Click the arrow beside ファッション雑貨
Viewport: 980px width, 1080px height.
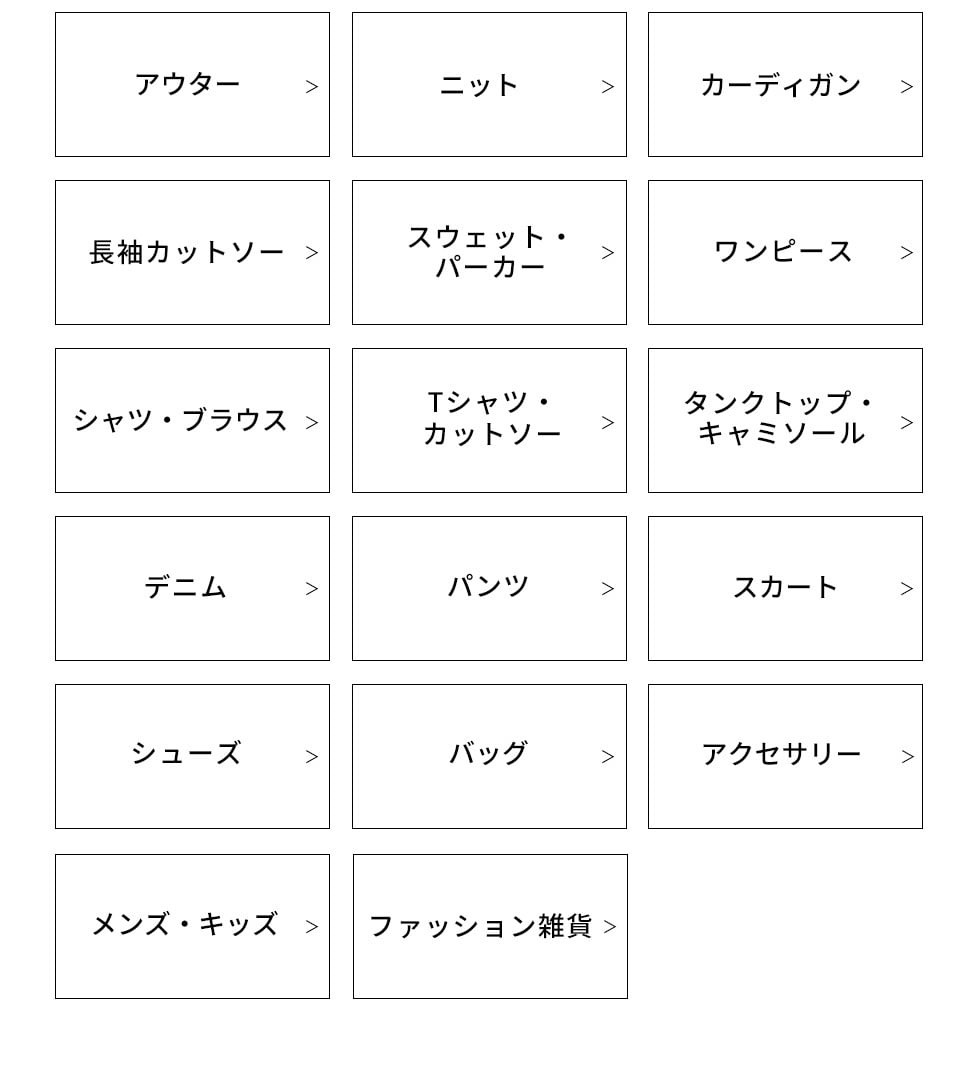click(610, 927)
